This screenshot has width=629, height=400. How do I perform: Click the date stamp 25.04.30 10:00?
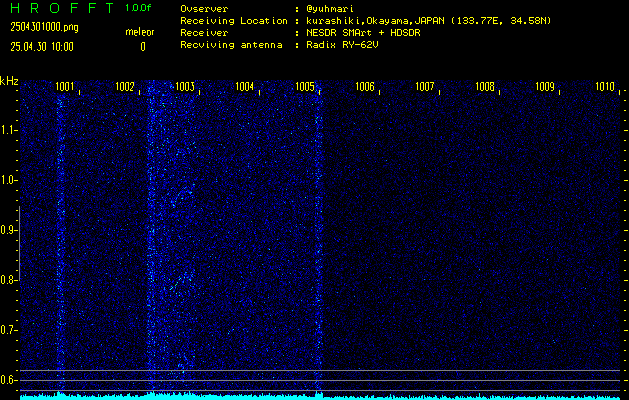coord(42,47)
